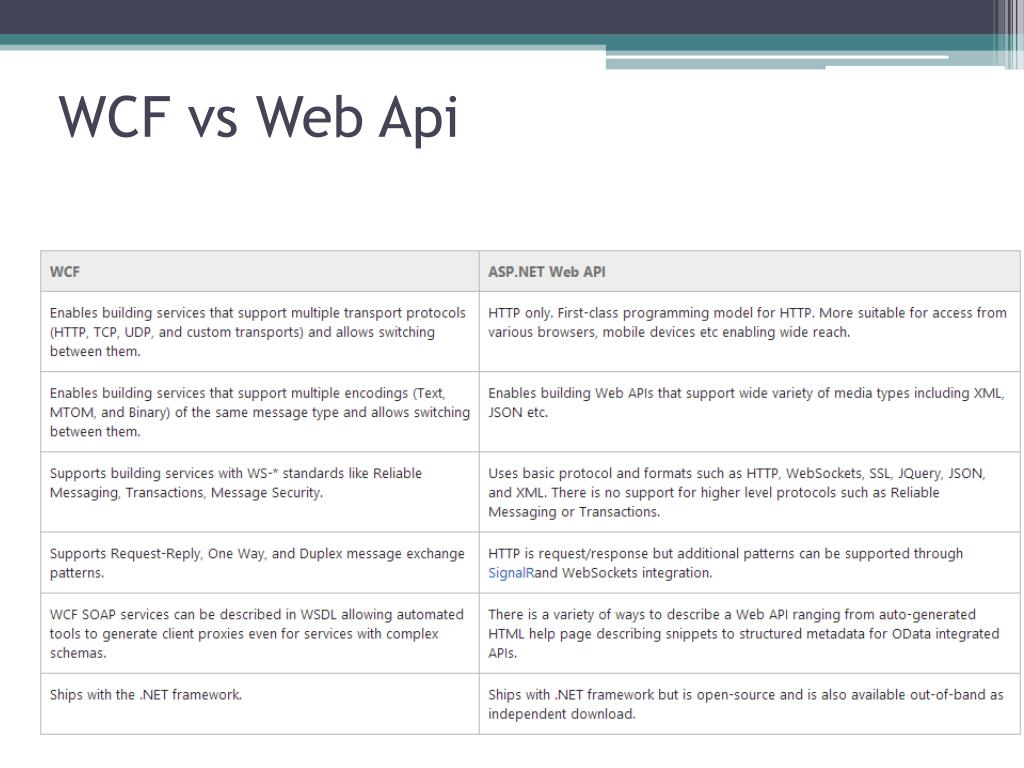
Task: Select the ASP.NET Web API column header
Action: (x=750, y=271)
